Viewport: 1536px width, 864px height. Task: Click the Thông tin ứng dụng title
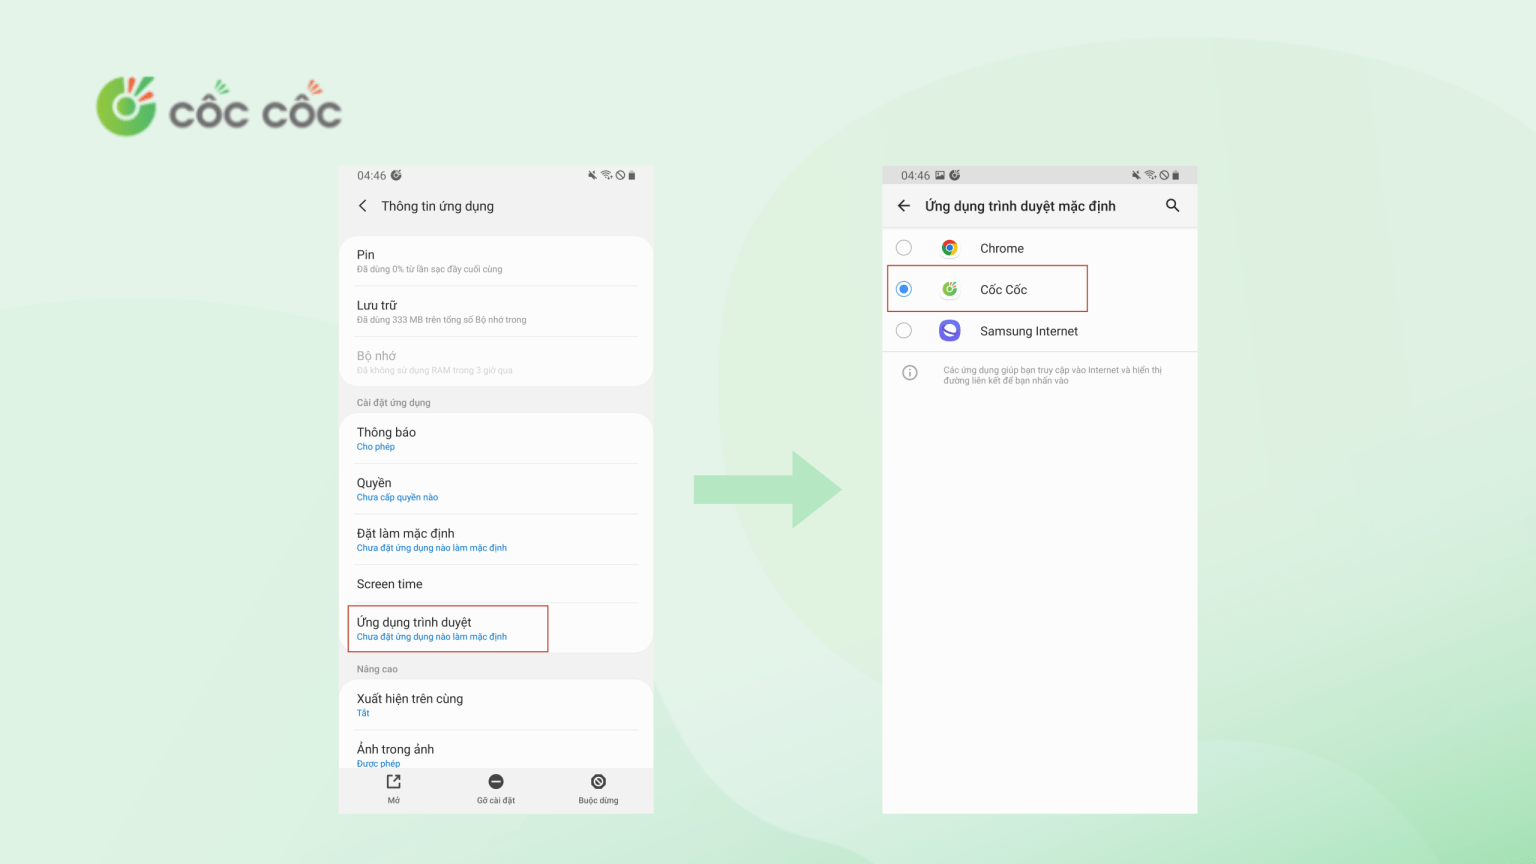[x=437, y=206]
